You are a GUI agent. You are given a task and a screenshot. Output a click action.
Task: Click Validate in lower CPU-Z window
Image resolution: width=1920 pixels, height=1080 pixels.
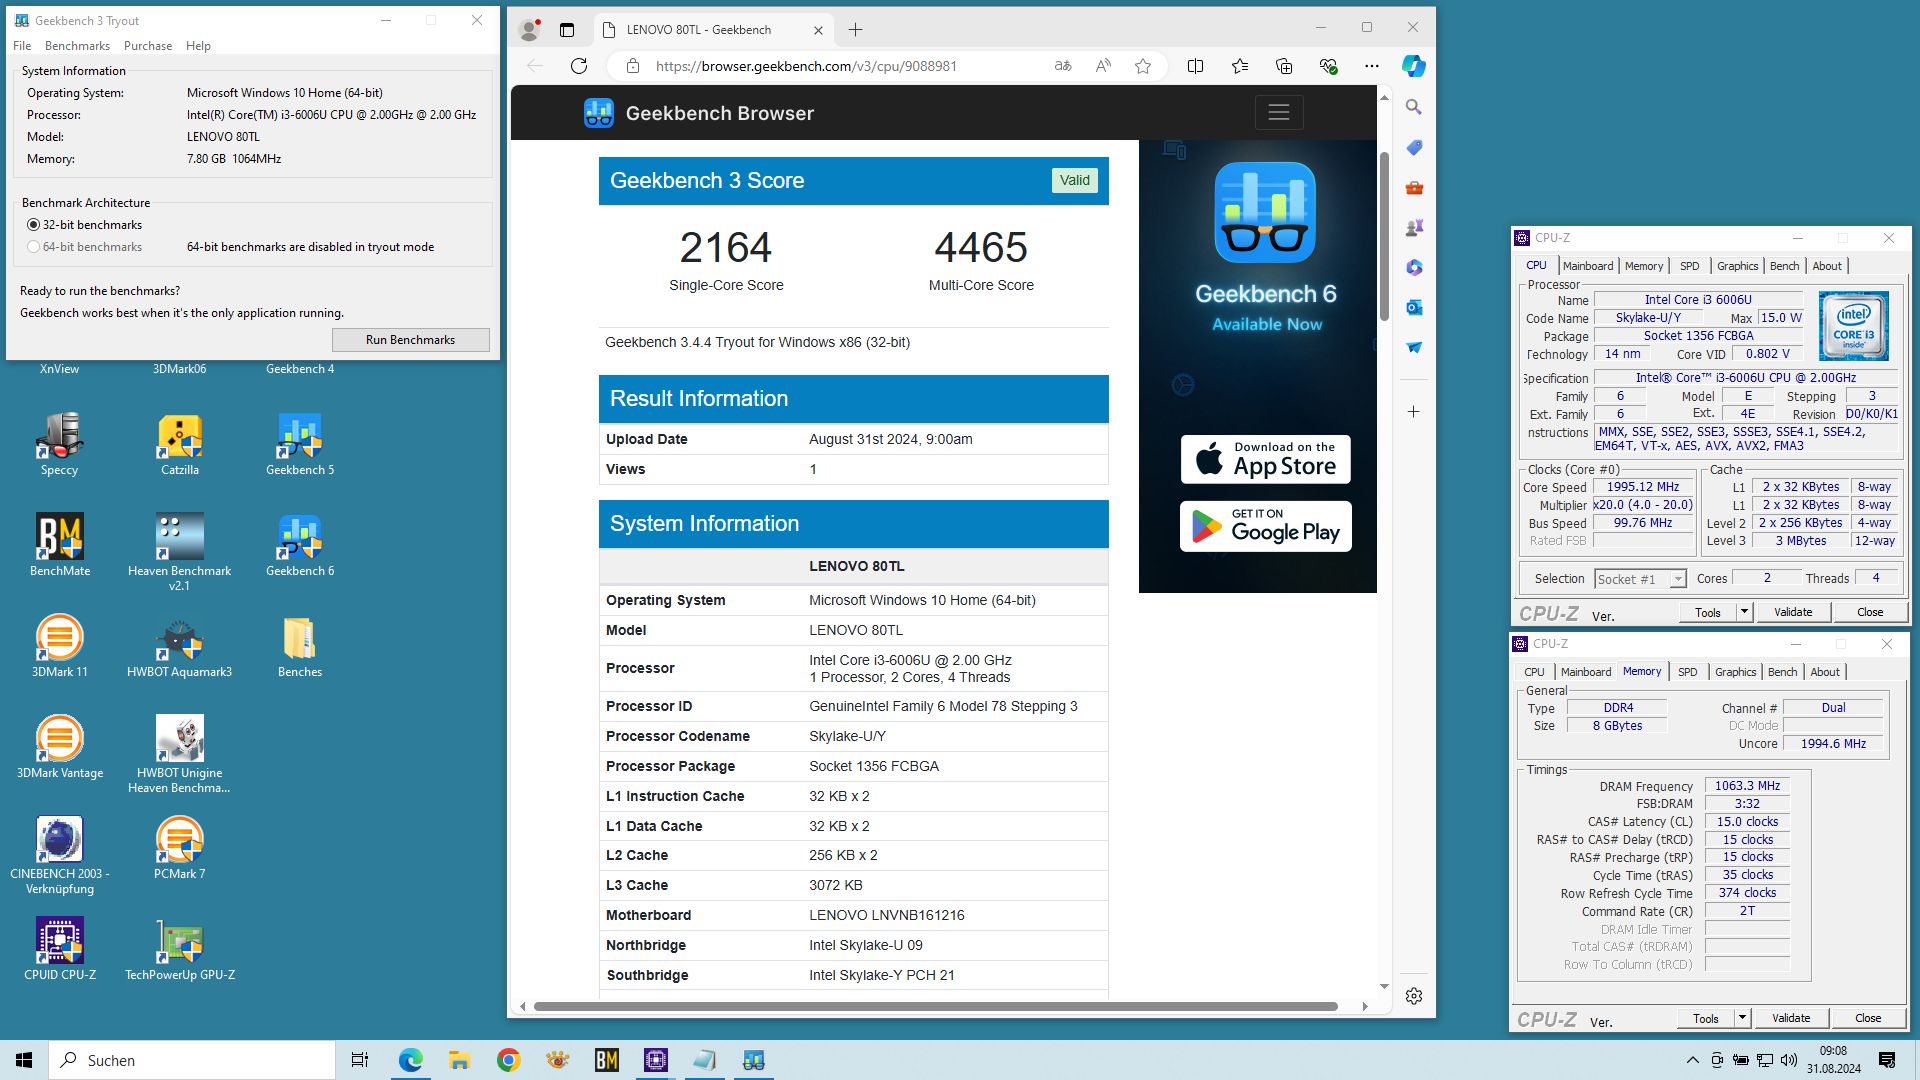click(1790, 1018)
